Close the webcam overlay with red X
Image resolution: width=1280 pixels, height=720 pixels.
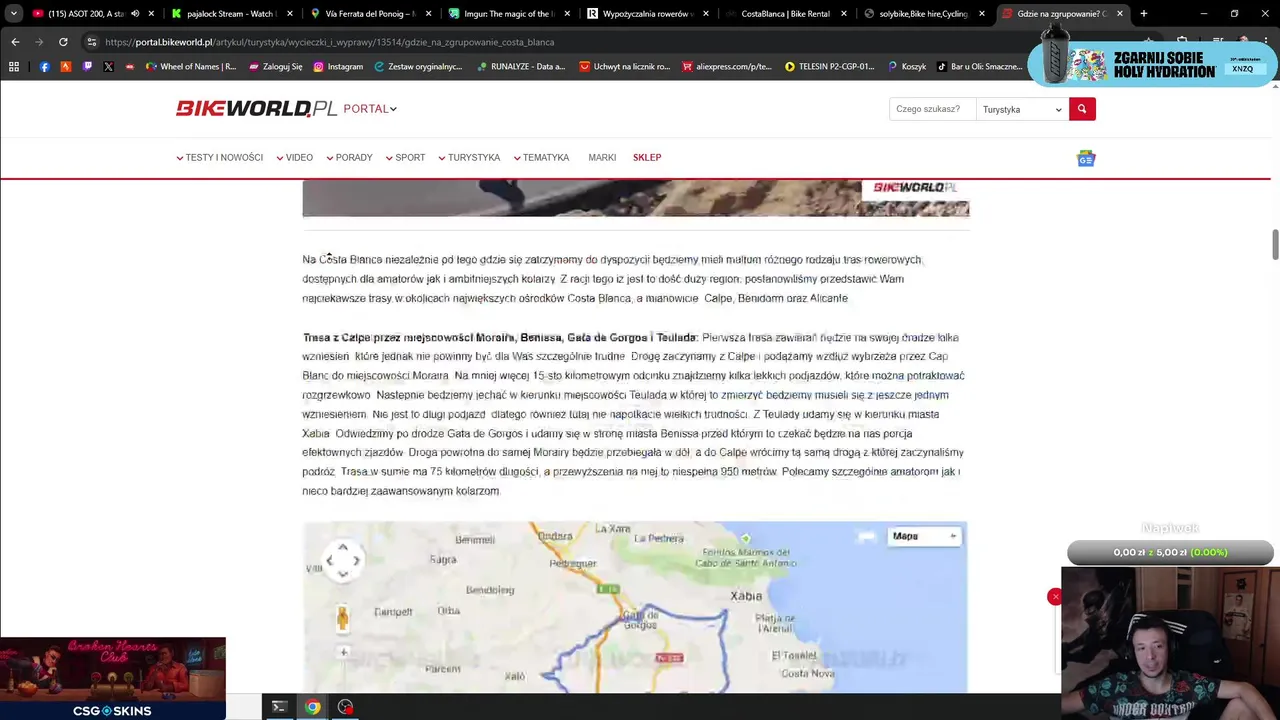click(1054, 597)
